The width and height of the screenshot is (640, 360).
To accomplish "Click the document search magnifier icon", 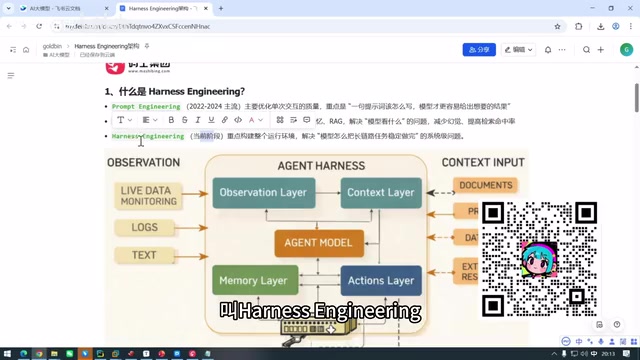I will pos(586,50).
